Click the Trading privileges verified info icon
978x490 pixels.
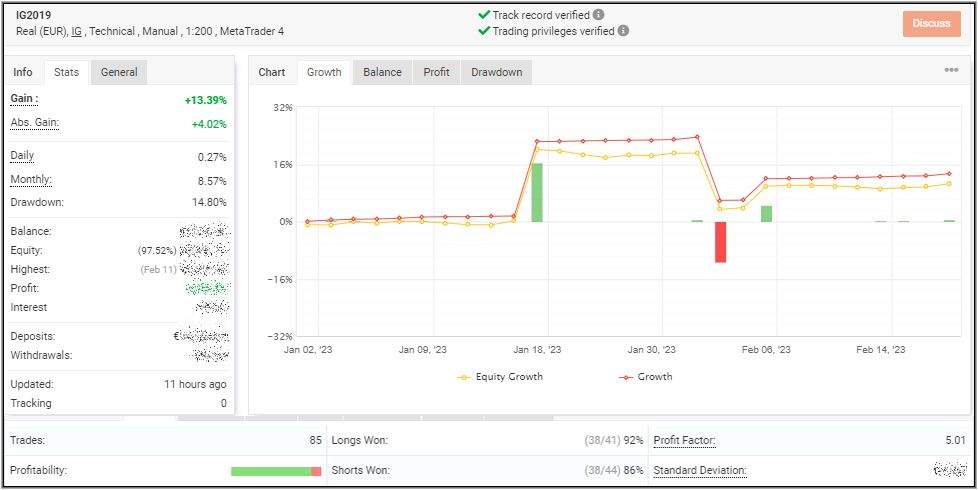click(x=623, y=31)
